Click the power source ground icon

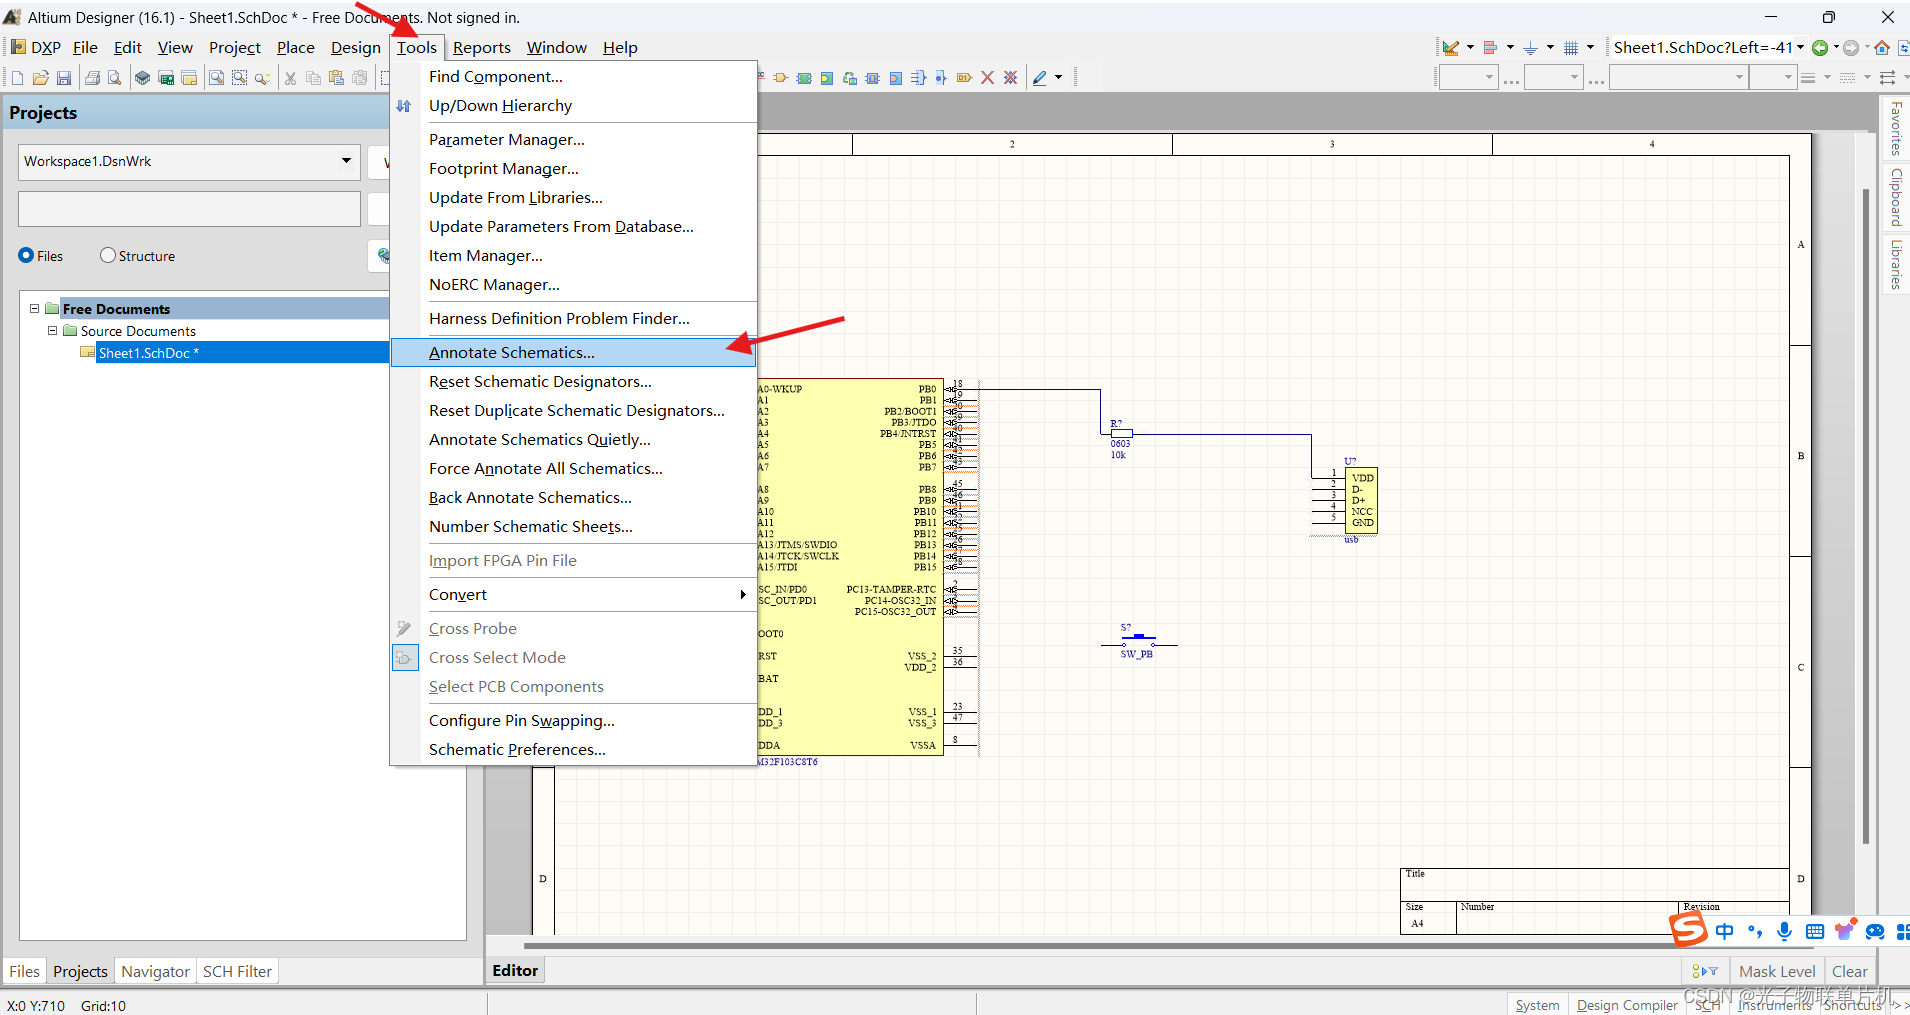tap(1530, 47)
